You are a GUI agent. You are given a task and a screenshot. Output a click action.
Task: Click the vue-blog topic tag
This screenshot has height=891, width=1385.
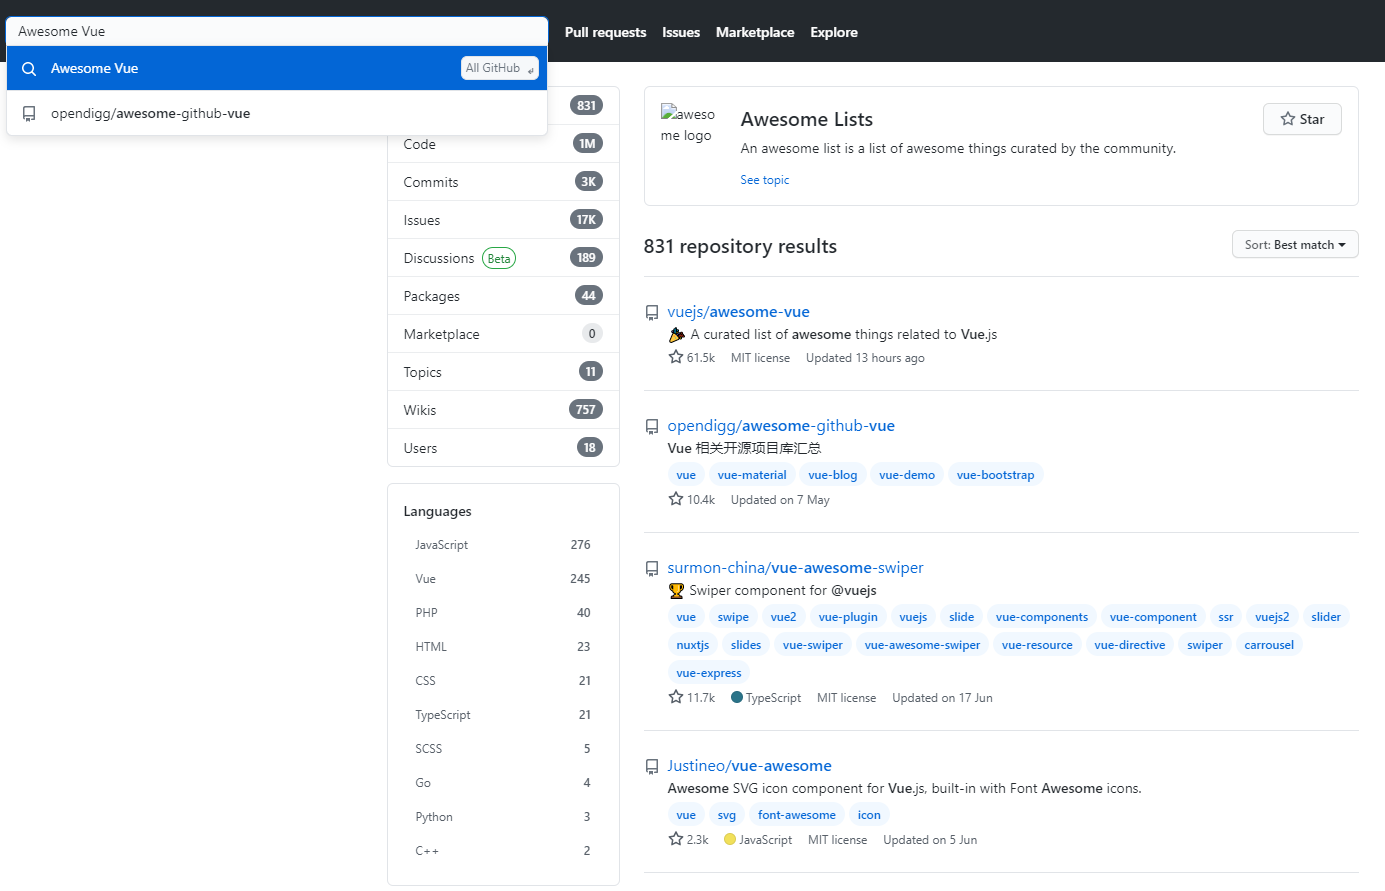click(x=833, y=475)
